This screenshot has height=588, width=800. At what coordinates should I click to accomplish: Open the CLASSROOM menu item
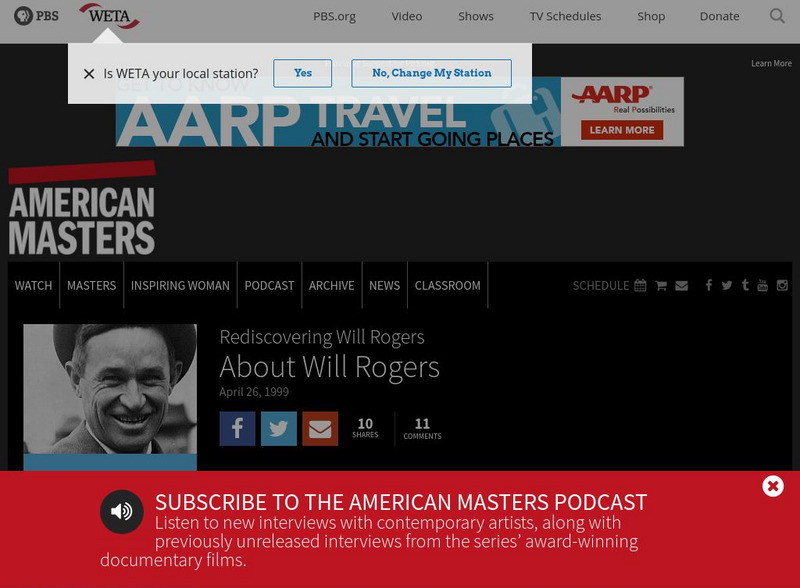click(447, 285)
